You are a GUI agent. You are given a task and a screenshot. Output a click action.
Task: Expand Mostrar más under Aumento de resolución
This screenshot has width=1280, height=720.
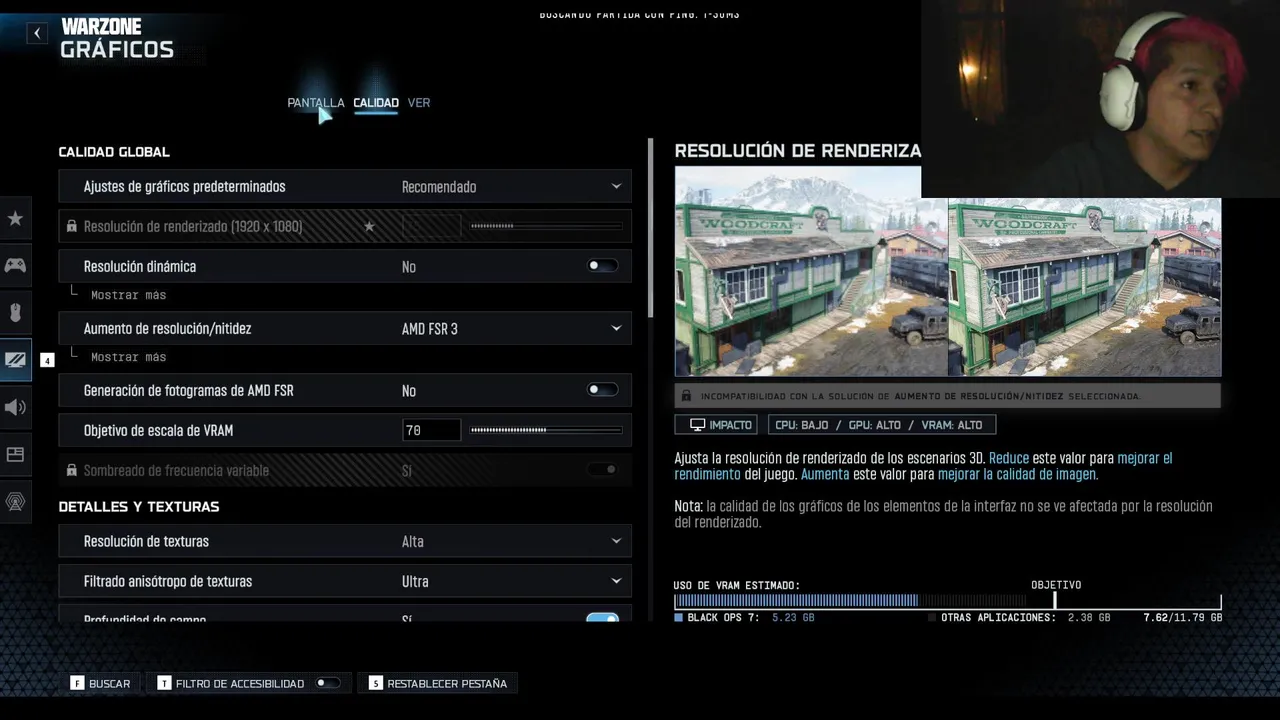[x=128, y=357]
